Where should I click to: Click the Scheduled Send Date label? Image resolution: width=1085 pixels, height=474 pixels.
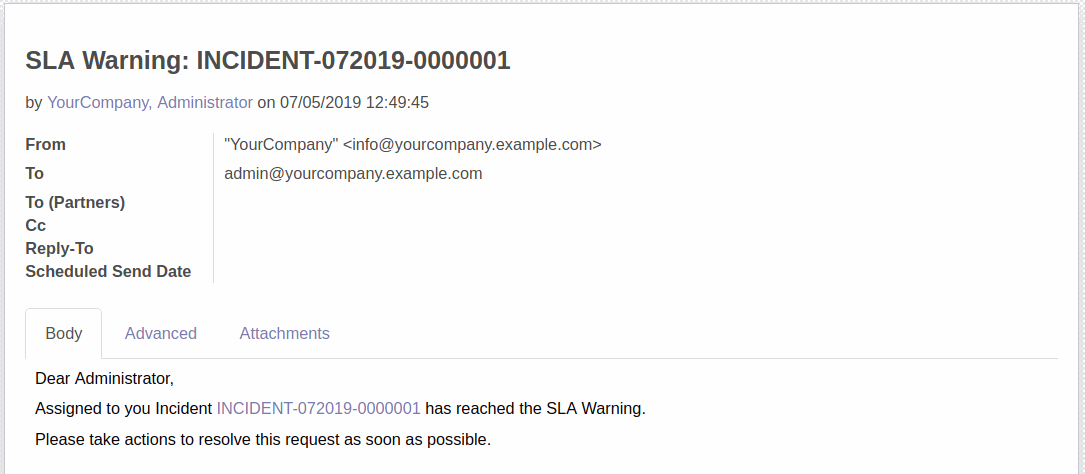108,271
